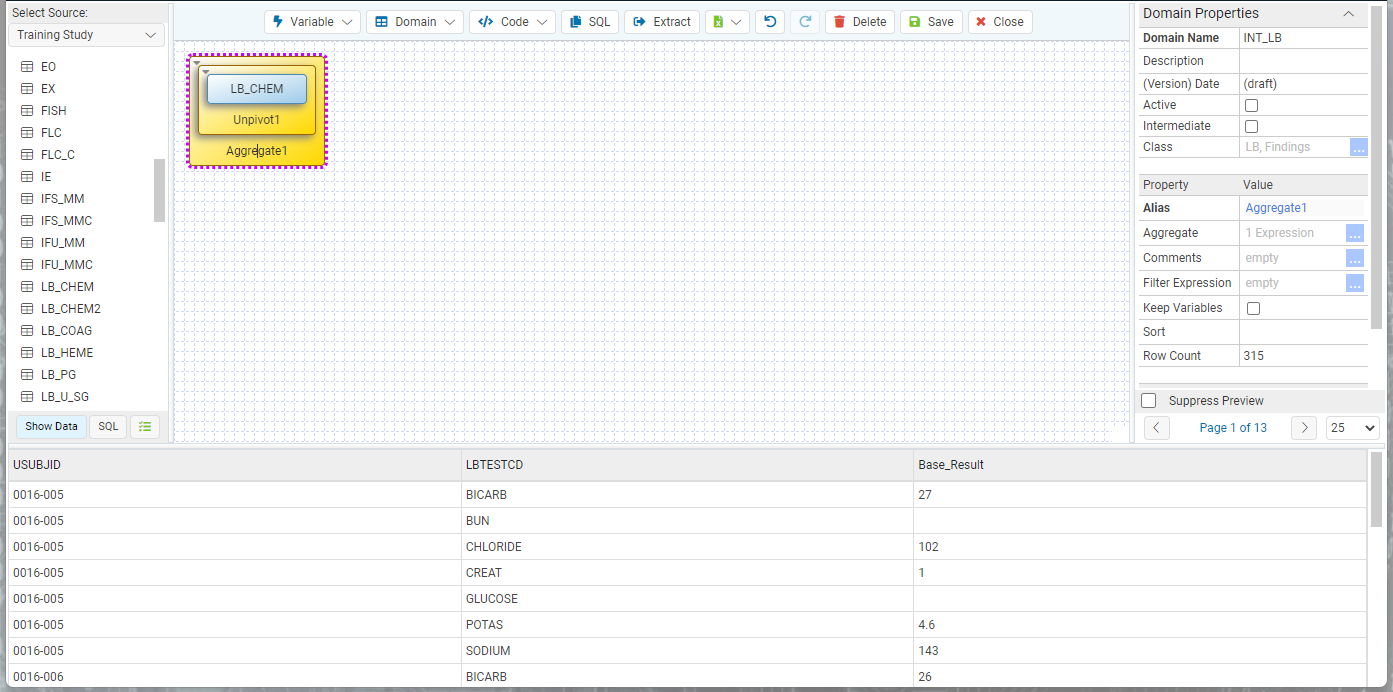Image resolution: width=1393 pixels, height=692 pixels.
Task: Open the Class ellipsis editor button
Action: (x=1357, y=147)
